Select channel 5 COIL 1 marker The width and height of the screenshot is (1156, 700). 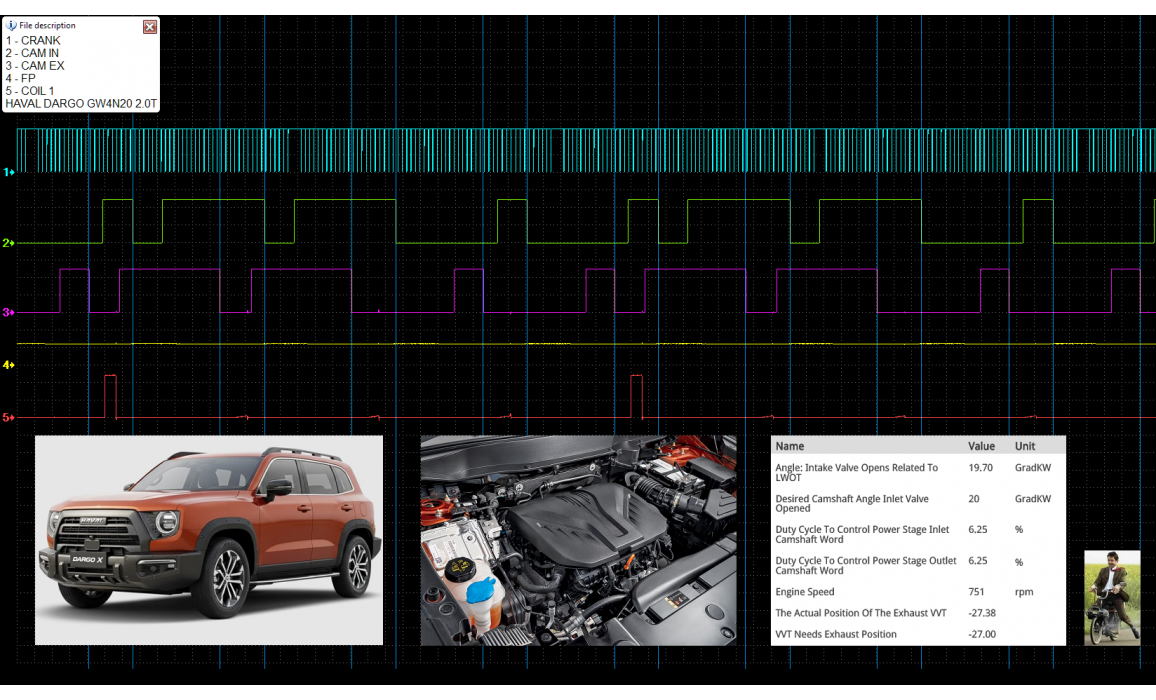(x=7, y=417)
